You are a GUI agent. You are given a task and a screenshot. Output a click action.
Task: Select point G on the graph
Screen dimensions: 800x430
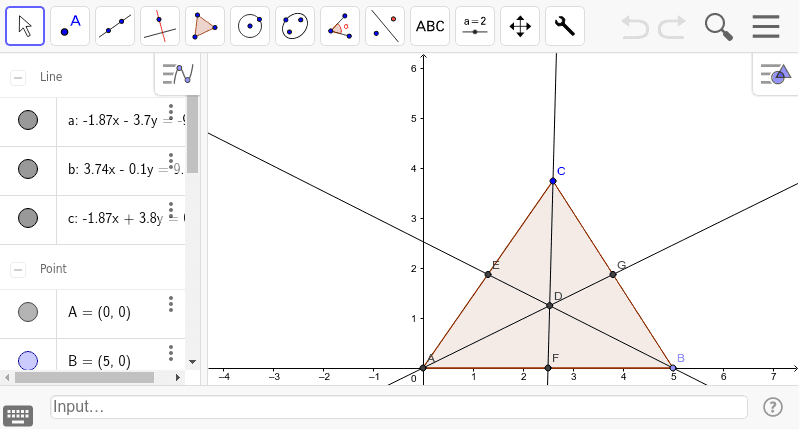pos(613,274)
